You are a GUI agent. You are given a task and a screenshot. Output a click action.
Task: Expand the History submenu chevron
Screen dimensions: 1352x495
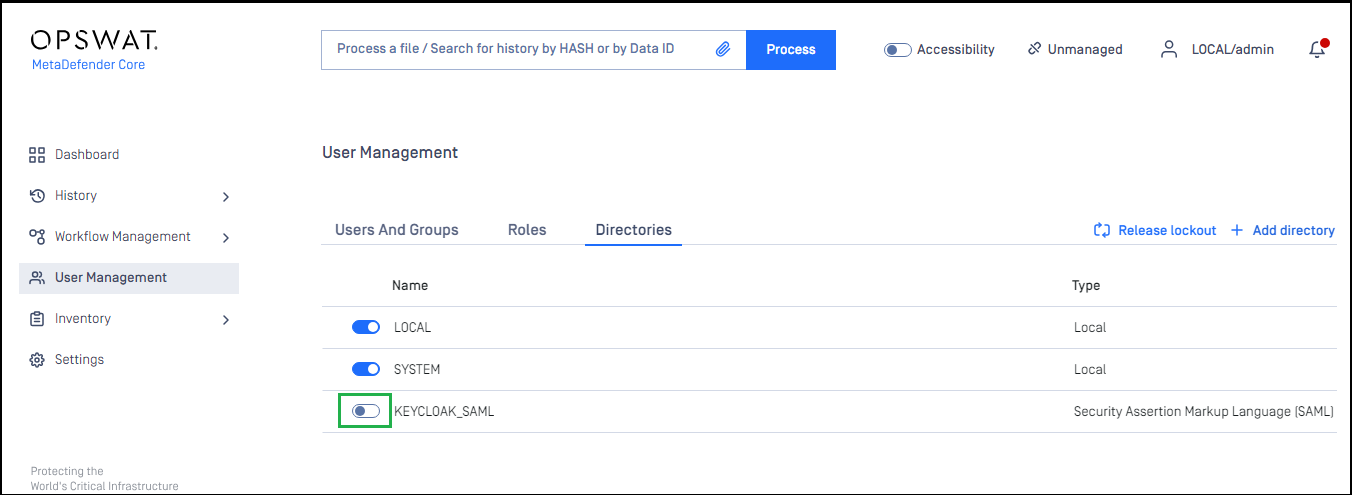coord(226,197)
